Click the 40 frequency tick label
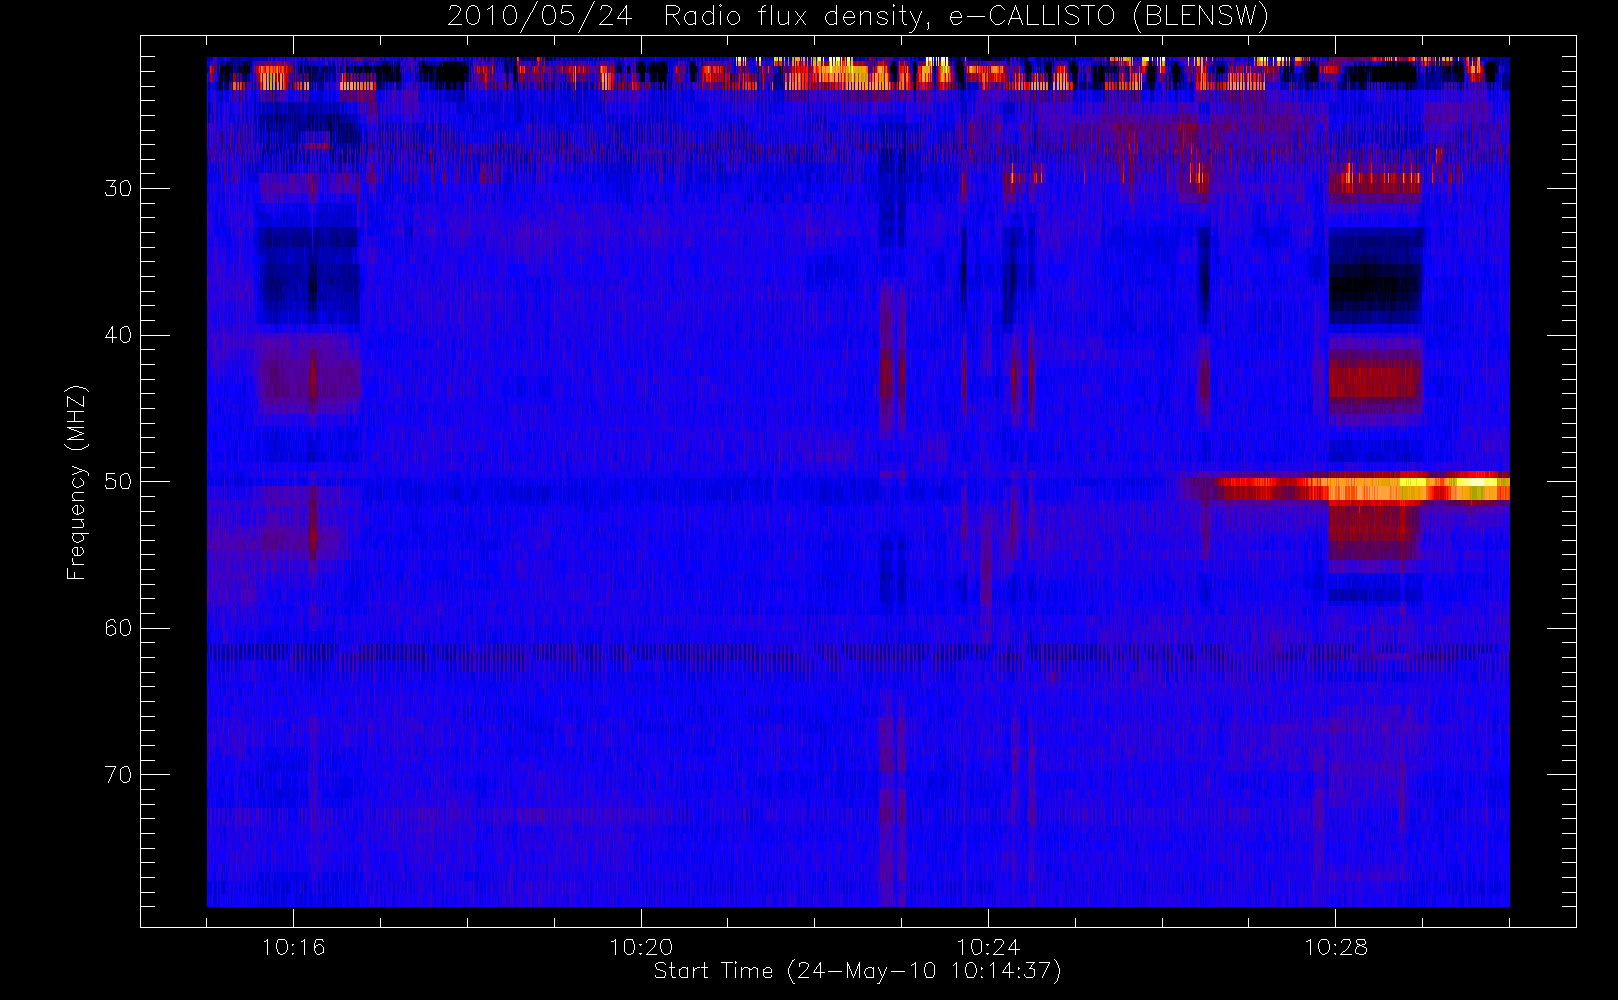 [x=118, y=335]
